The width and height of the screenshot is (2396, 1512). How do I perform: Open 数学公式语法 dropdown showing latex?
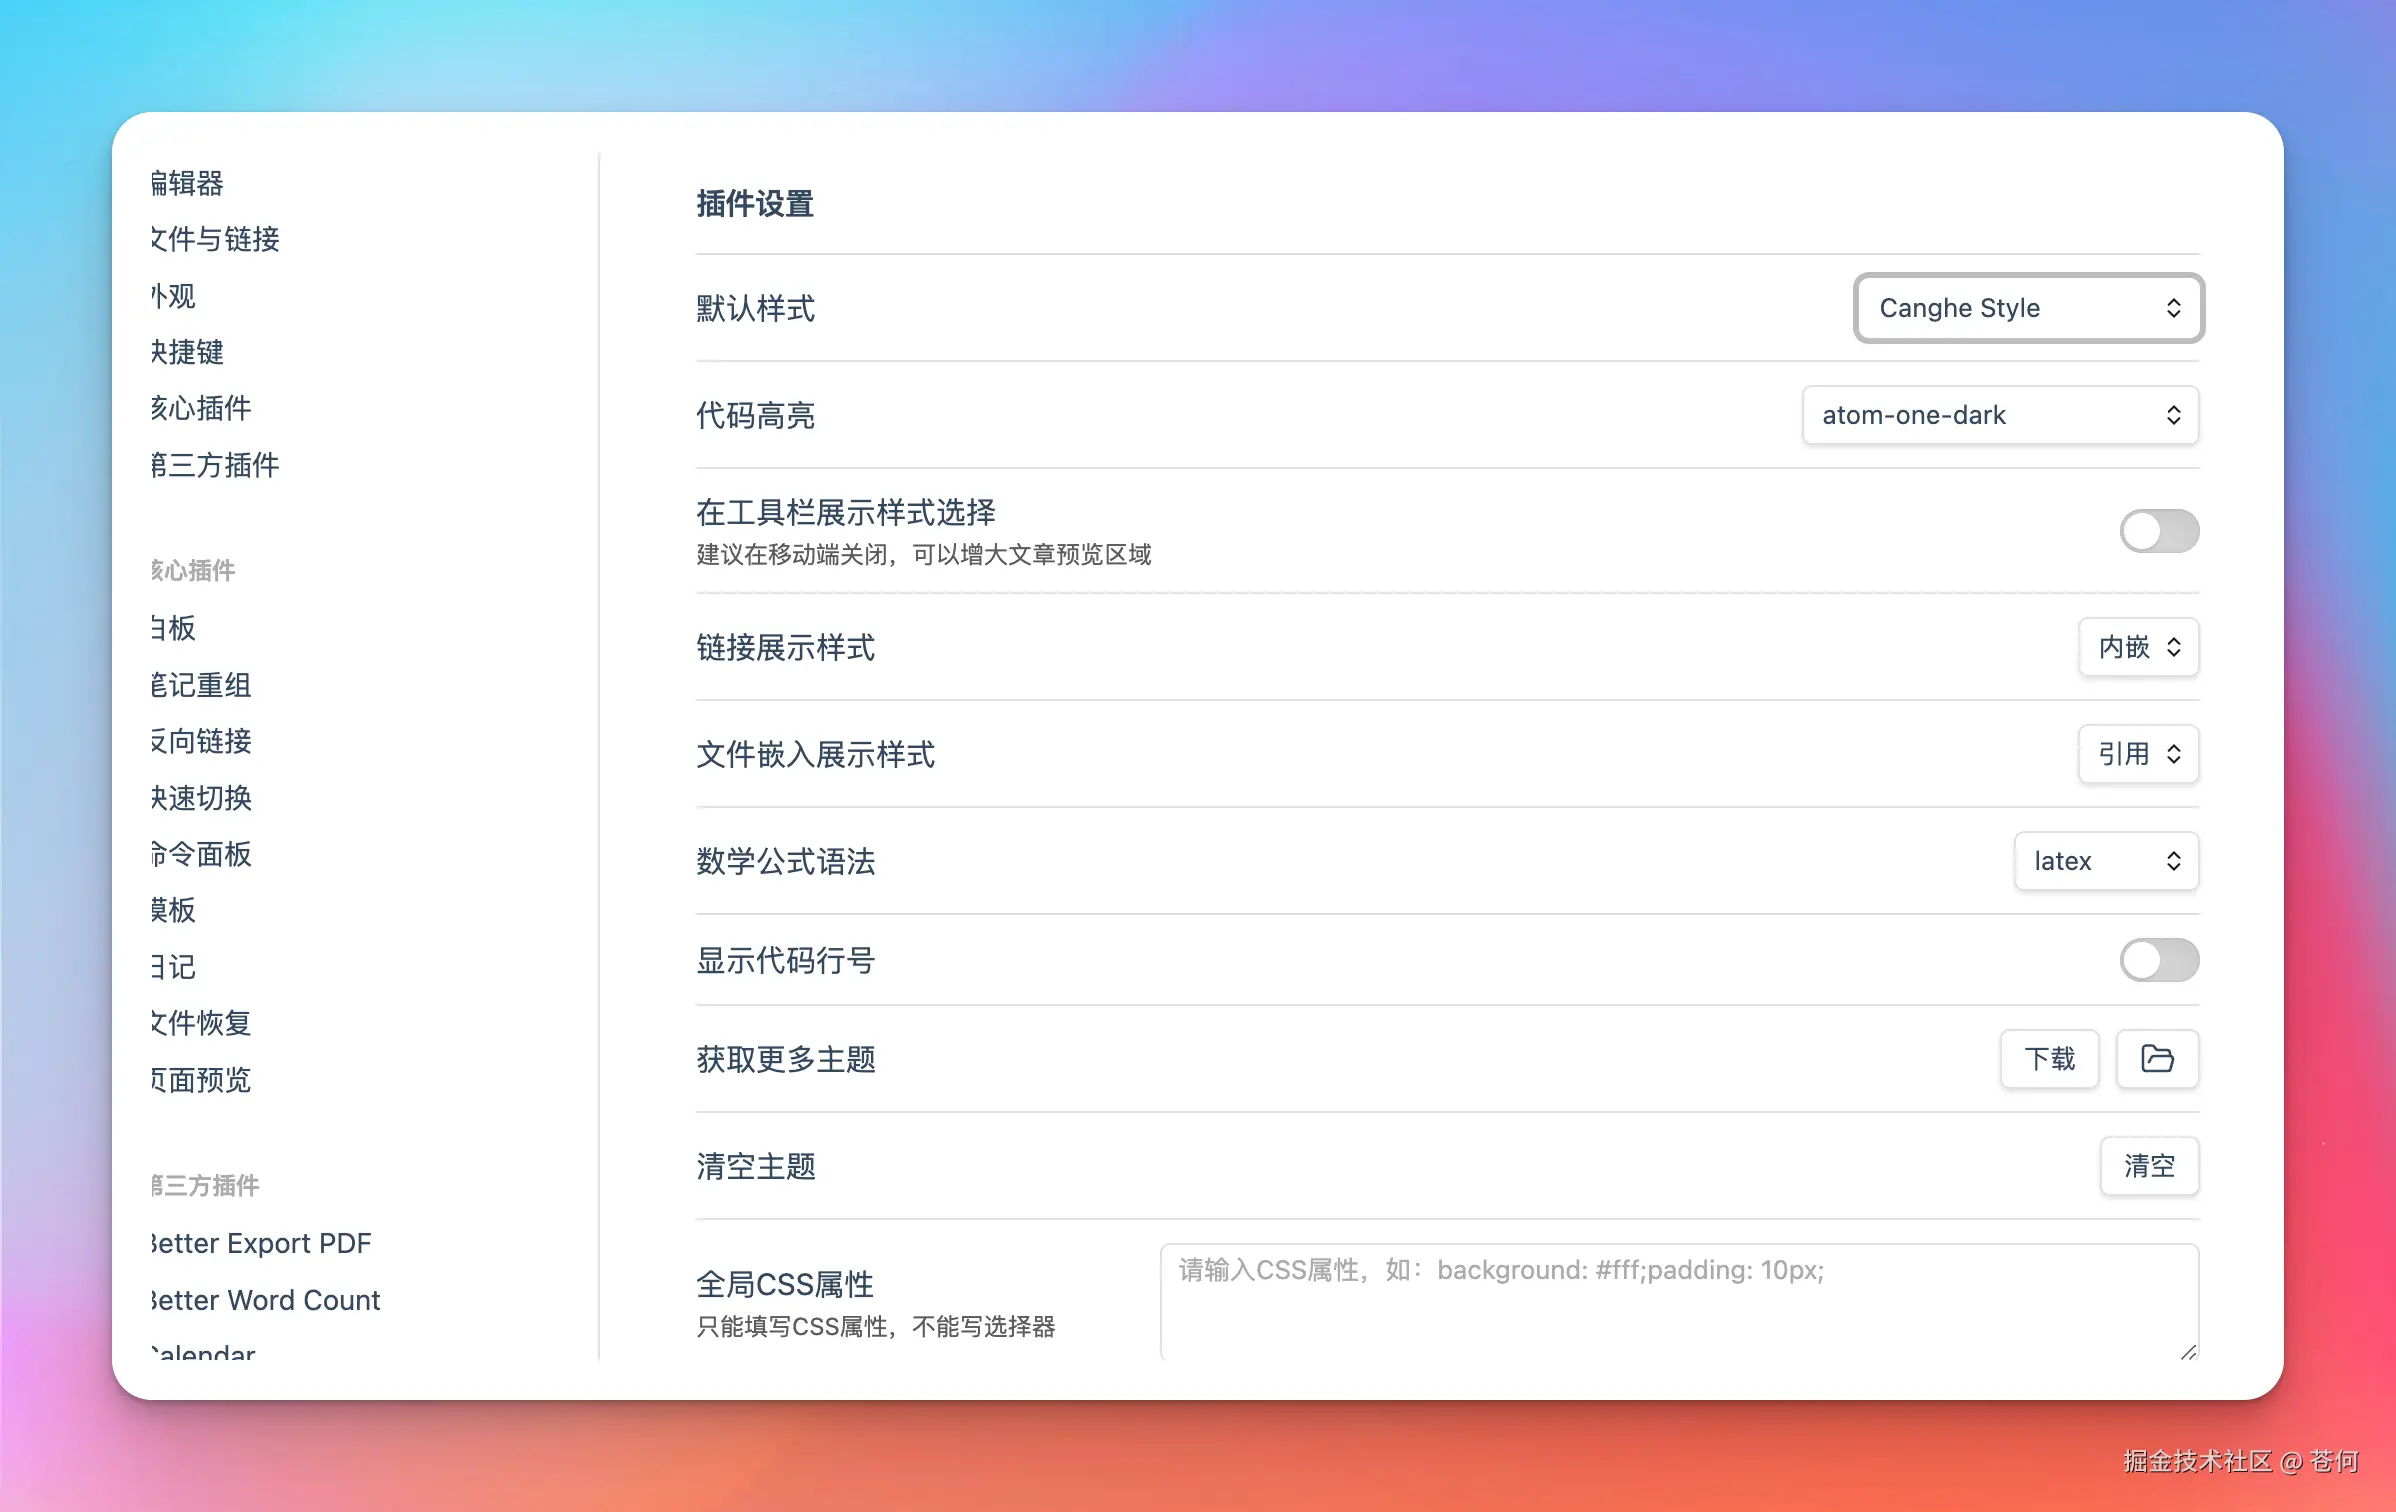coord(2105,861)
